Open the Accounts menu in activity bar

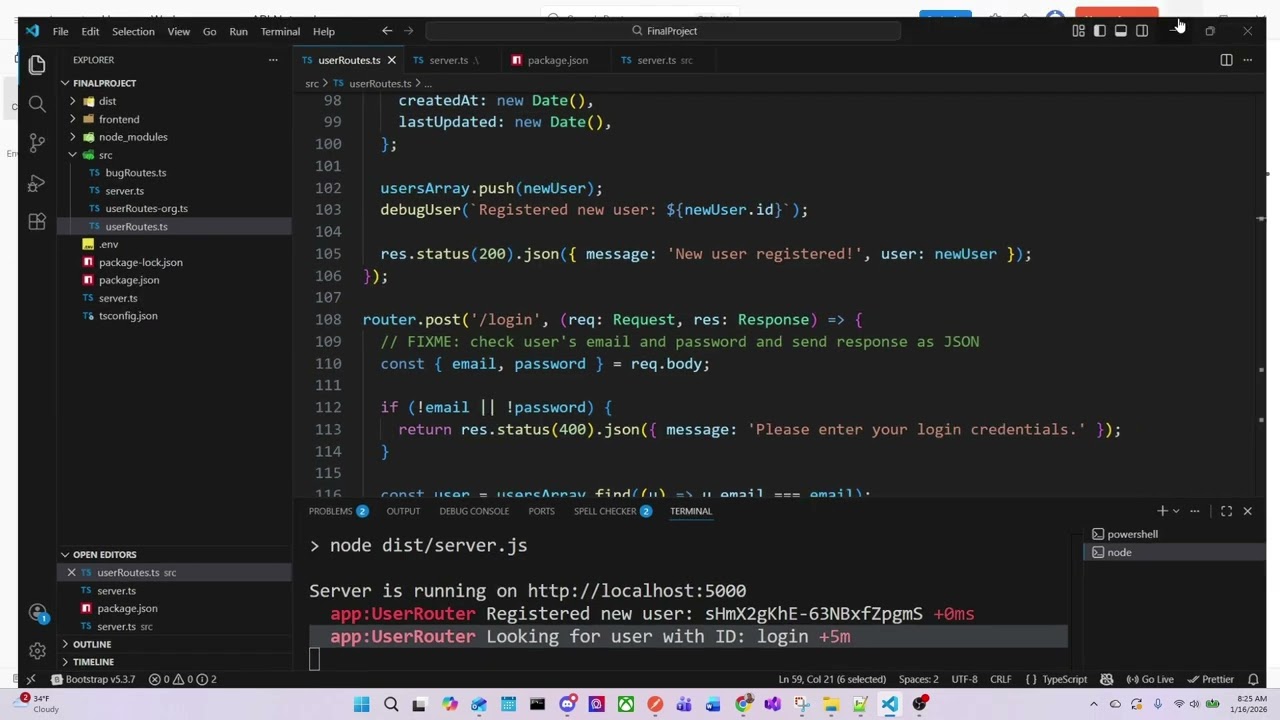pos(37,612)
